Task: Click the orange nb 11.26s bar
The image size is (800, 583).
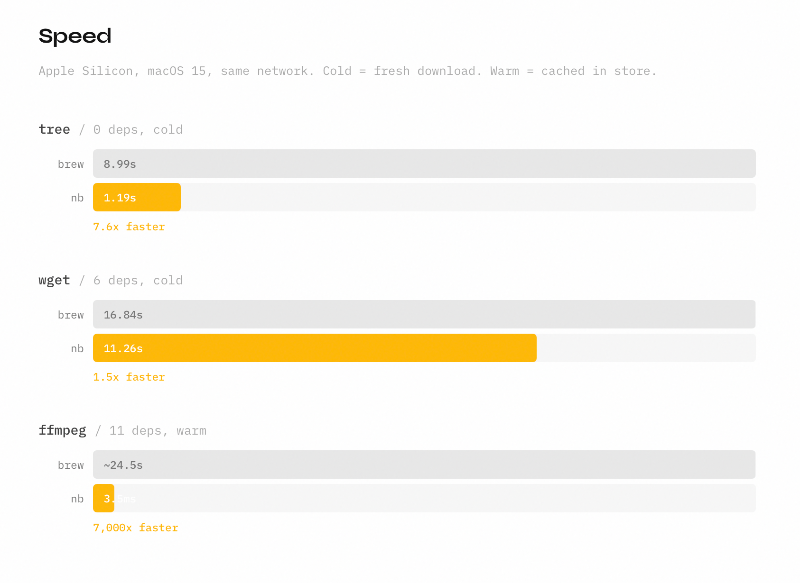Action: click(x=314, y=348)
